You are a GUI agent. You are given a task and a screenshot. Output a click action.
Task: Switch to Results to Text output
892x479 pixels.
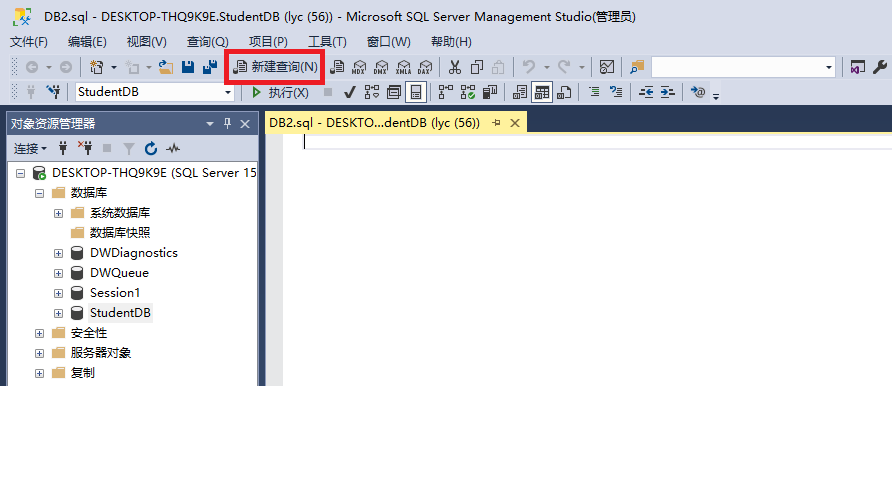520,92
